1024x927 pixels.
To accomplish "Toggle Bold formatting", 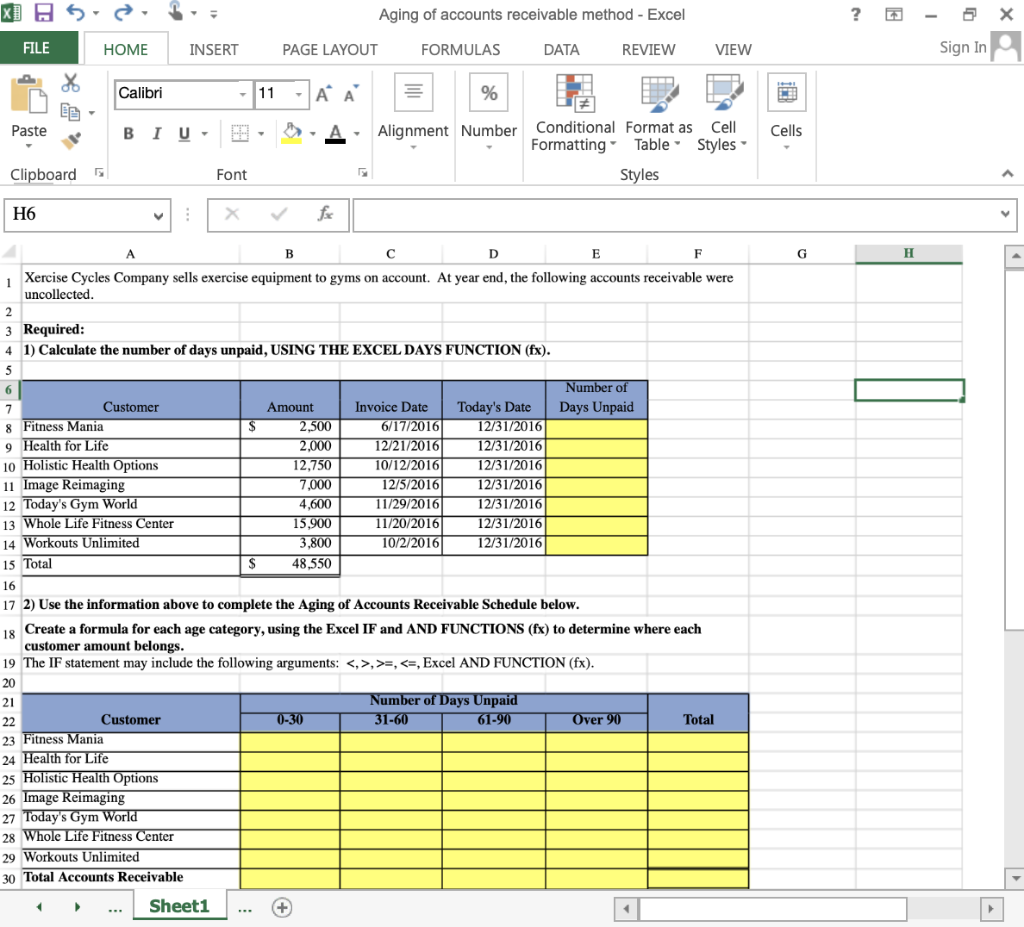I will click(129, 133).
